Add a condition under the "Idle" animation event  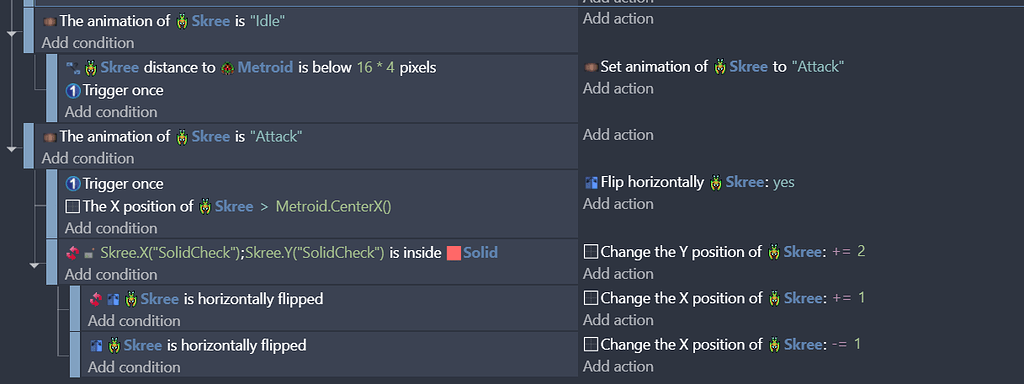(x=88, y=43)
